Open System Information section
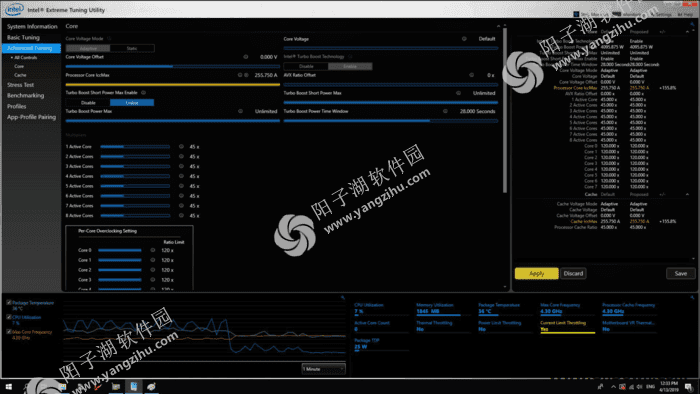 (x=32, y=26)
